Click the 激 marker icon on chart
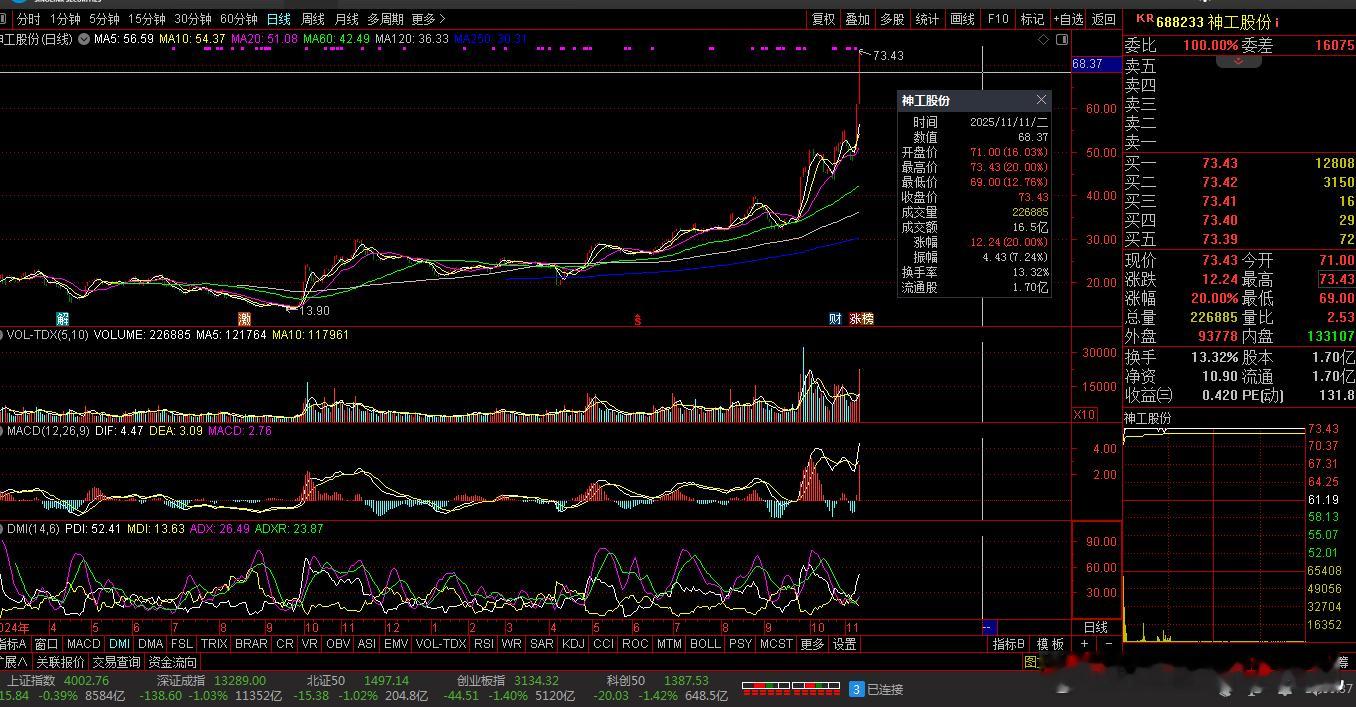1356x707 pixels. [244, 319]
